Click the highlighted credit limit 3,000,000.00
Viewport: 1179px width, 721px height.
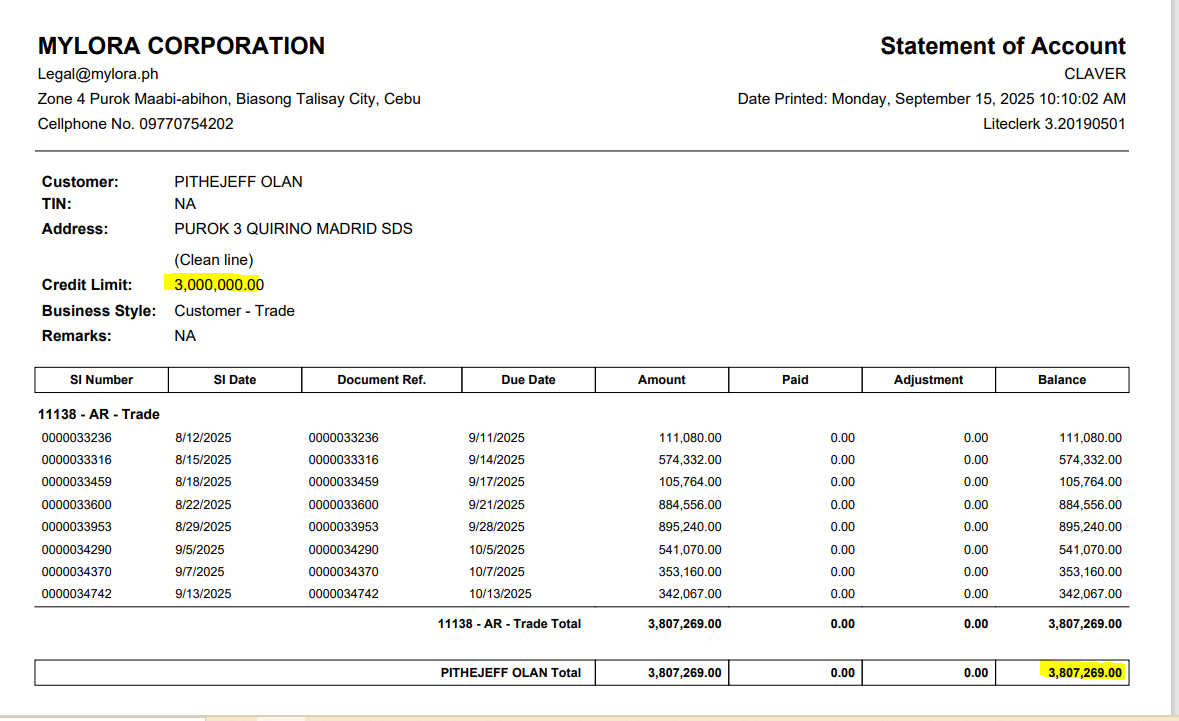pyautogui.click(x=218, y=285)
